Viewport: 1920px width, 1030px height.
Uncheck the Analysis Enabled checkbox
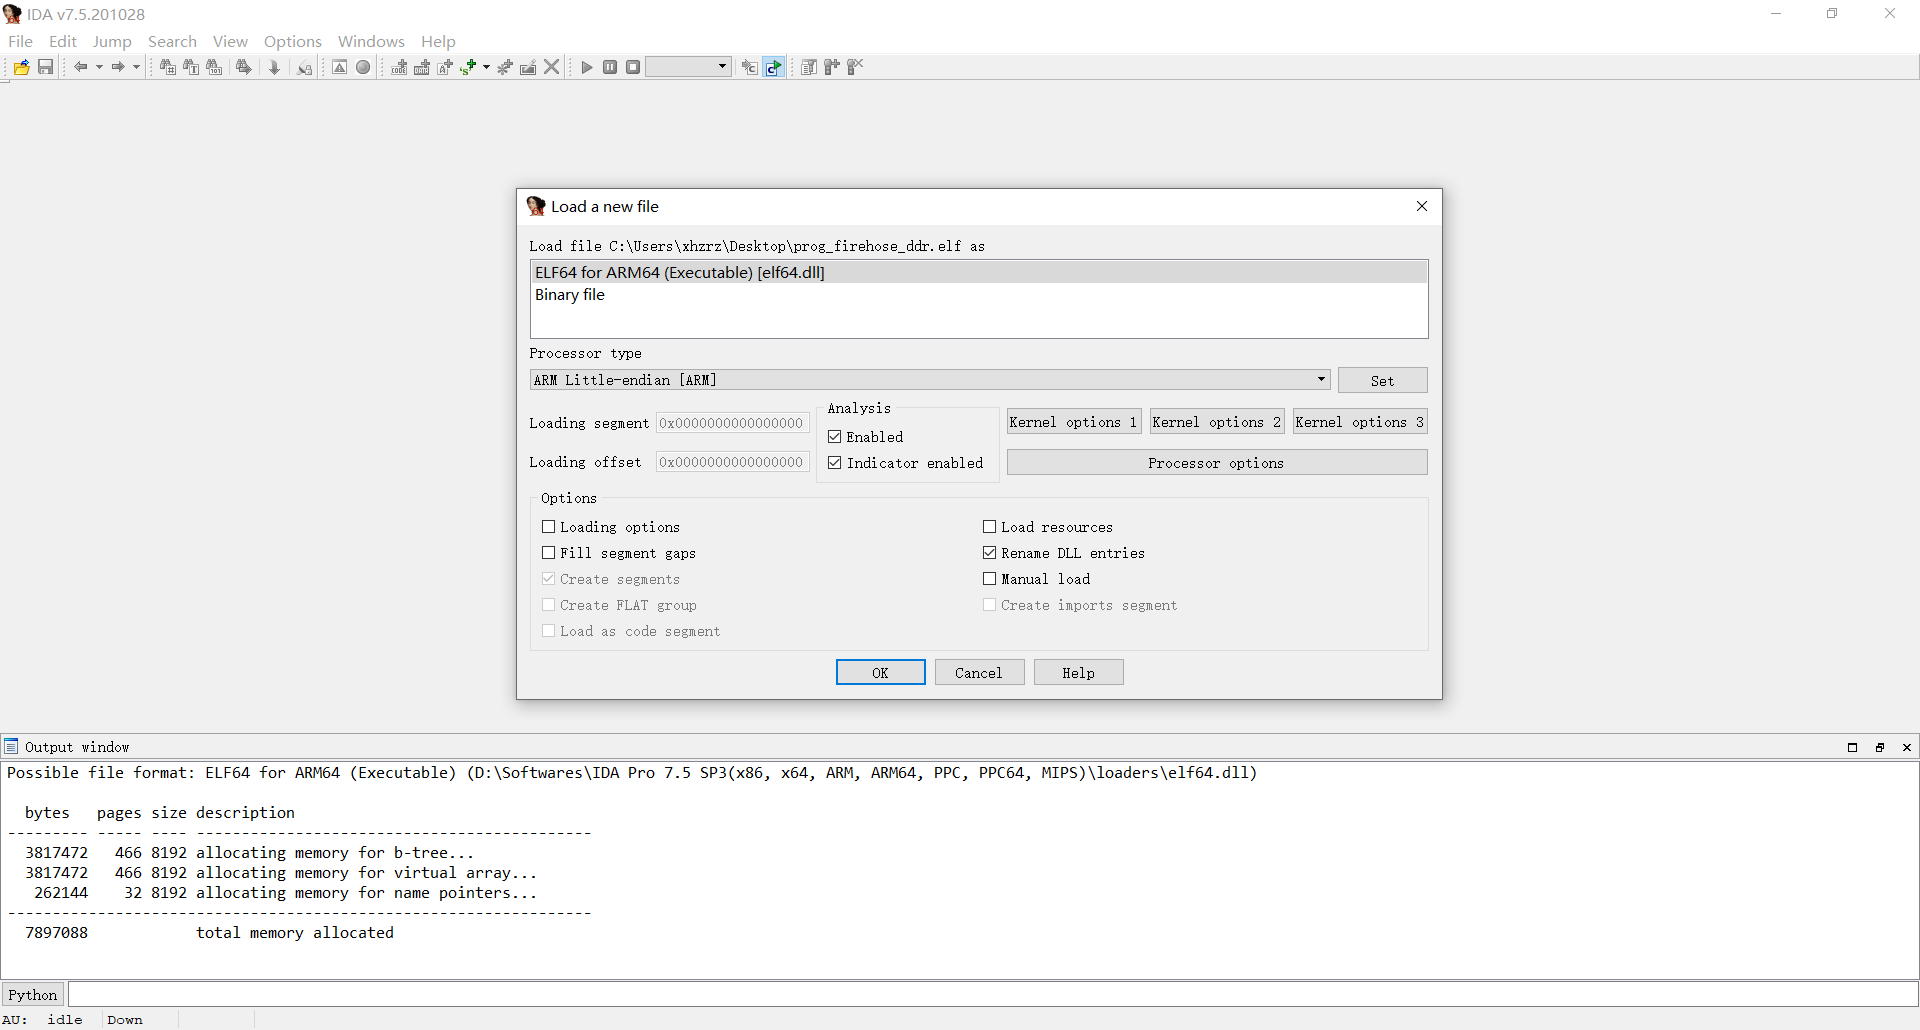[835, 437]
